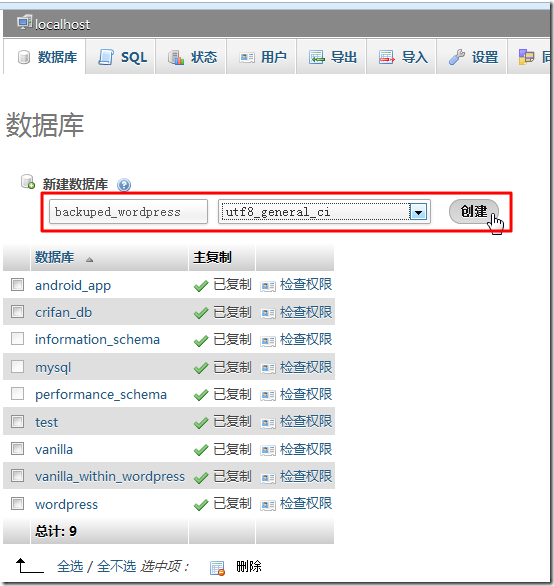Open the vanilla_within_wordpress database link
554x586 pixels.
click(x=110, y=476)
